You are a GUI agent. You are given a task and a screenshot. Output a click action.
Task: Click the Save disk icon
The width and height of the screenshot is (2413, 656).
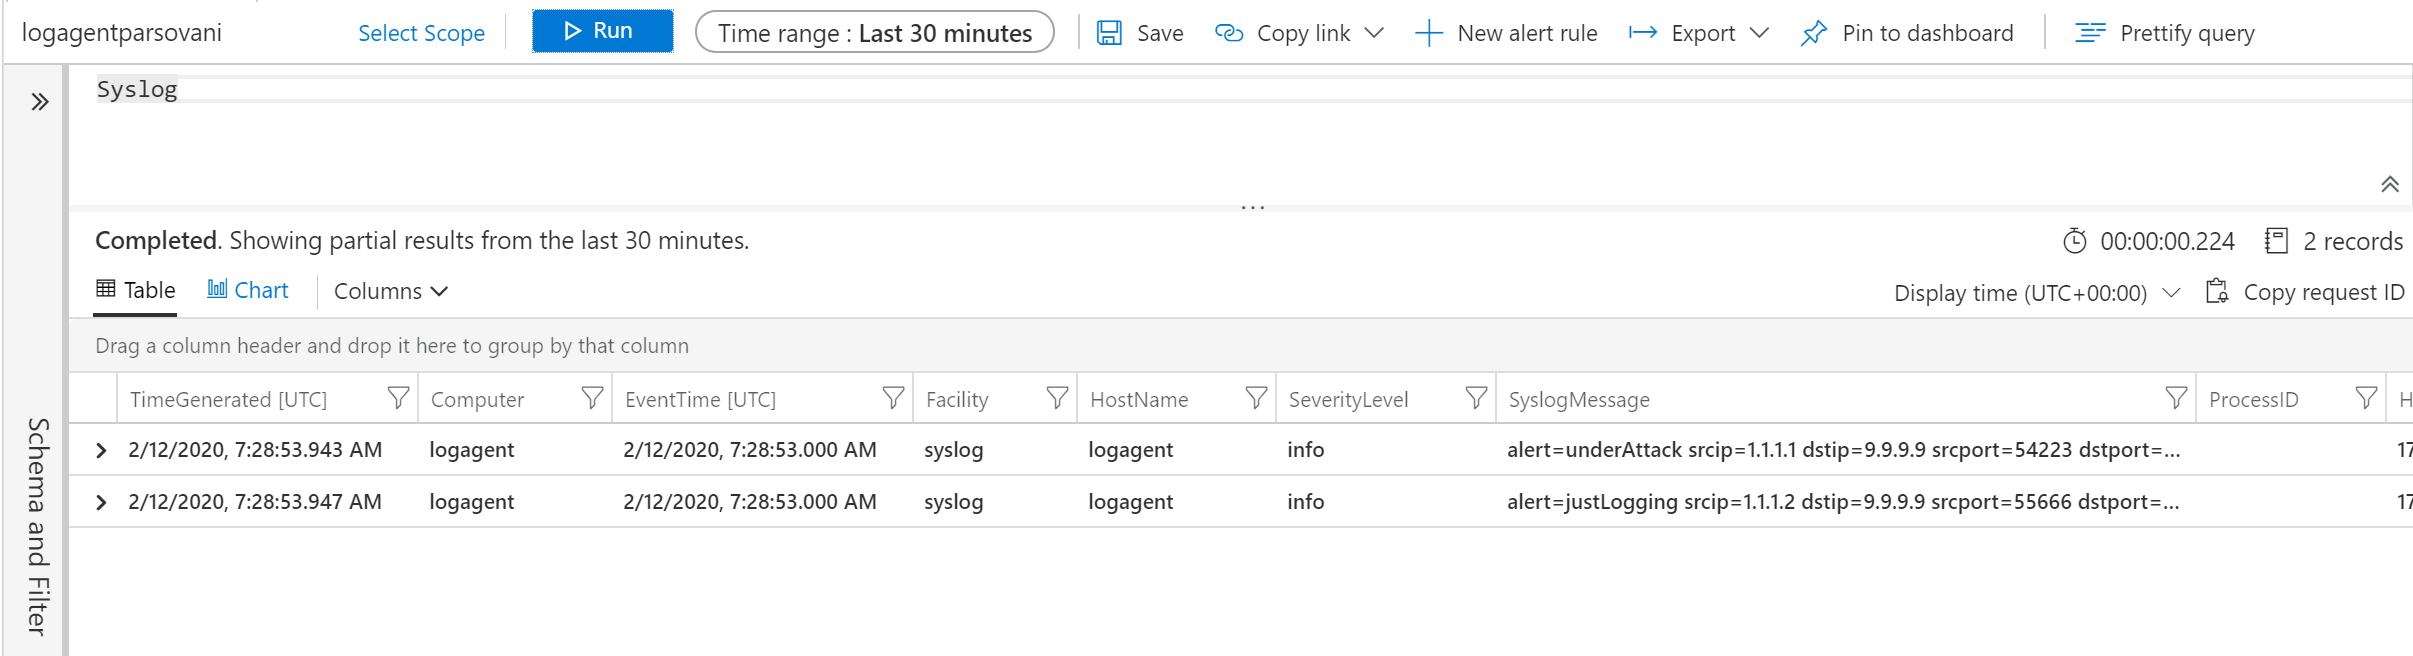coord(1109,33)
